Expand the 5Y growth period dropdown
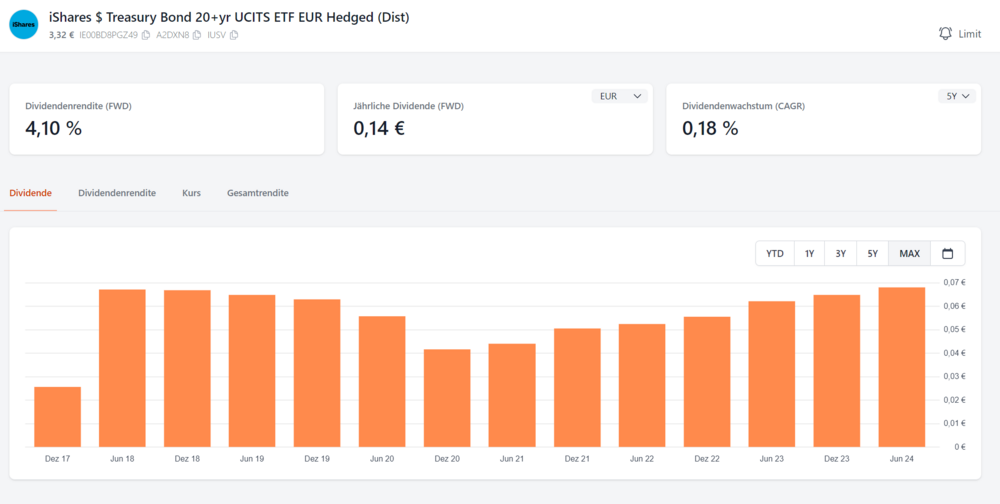The image size is (1000, 504). coord(956,96)
